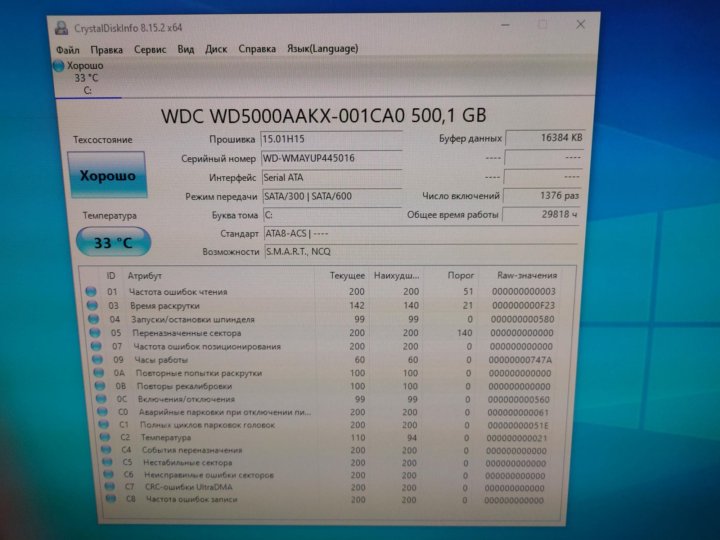The image size is (720, 540).
Task: Click the buffer size value 16384 KB
Action: pos(545,138)
